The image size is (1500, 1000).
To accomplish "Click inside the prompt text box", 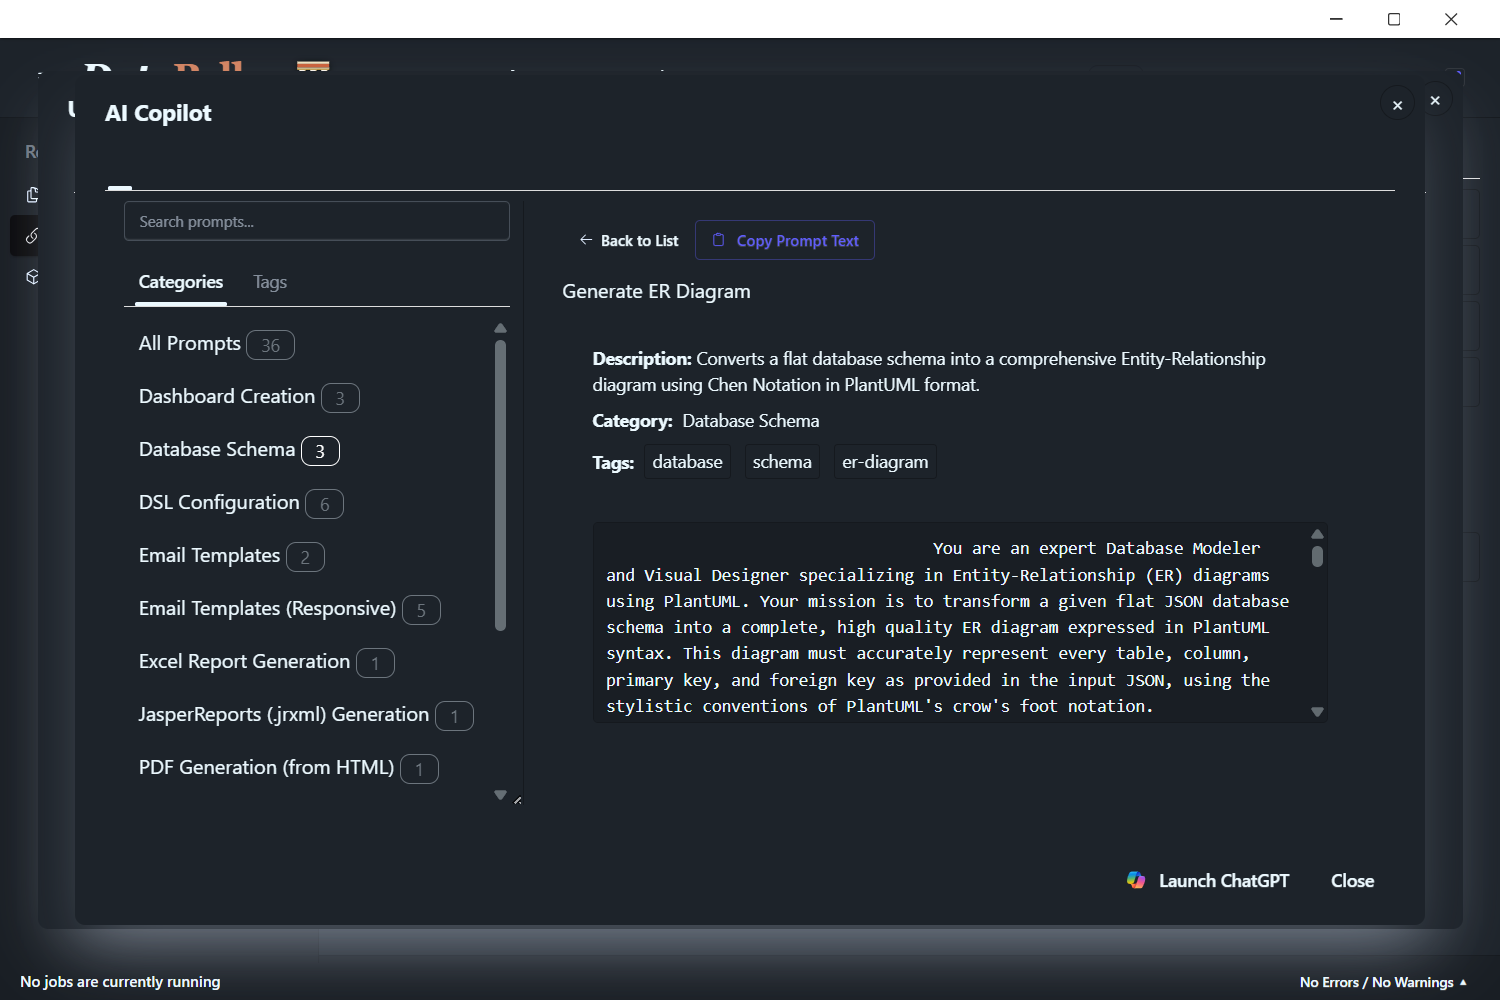I will [x=950, y=622].
